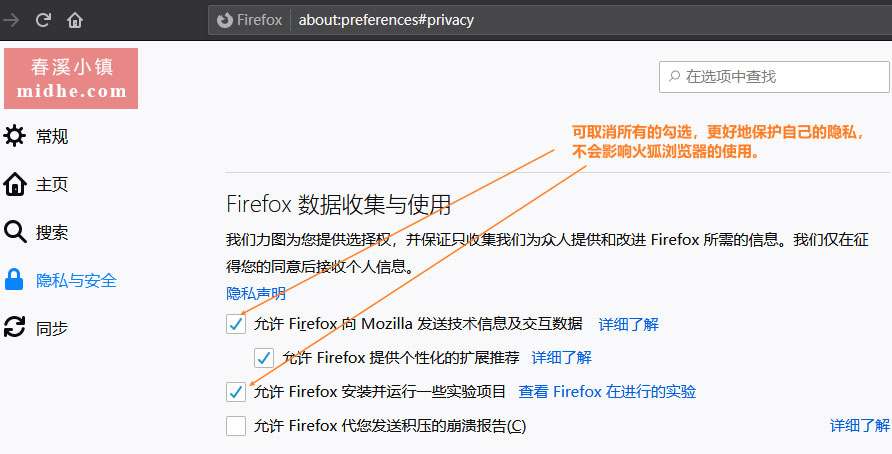Click the Firefox 数据收集与使用 heading
Image resolution: width=892 pixels, height=454 pixels.
pos(338,204)
